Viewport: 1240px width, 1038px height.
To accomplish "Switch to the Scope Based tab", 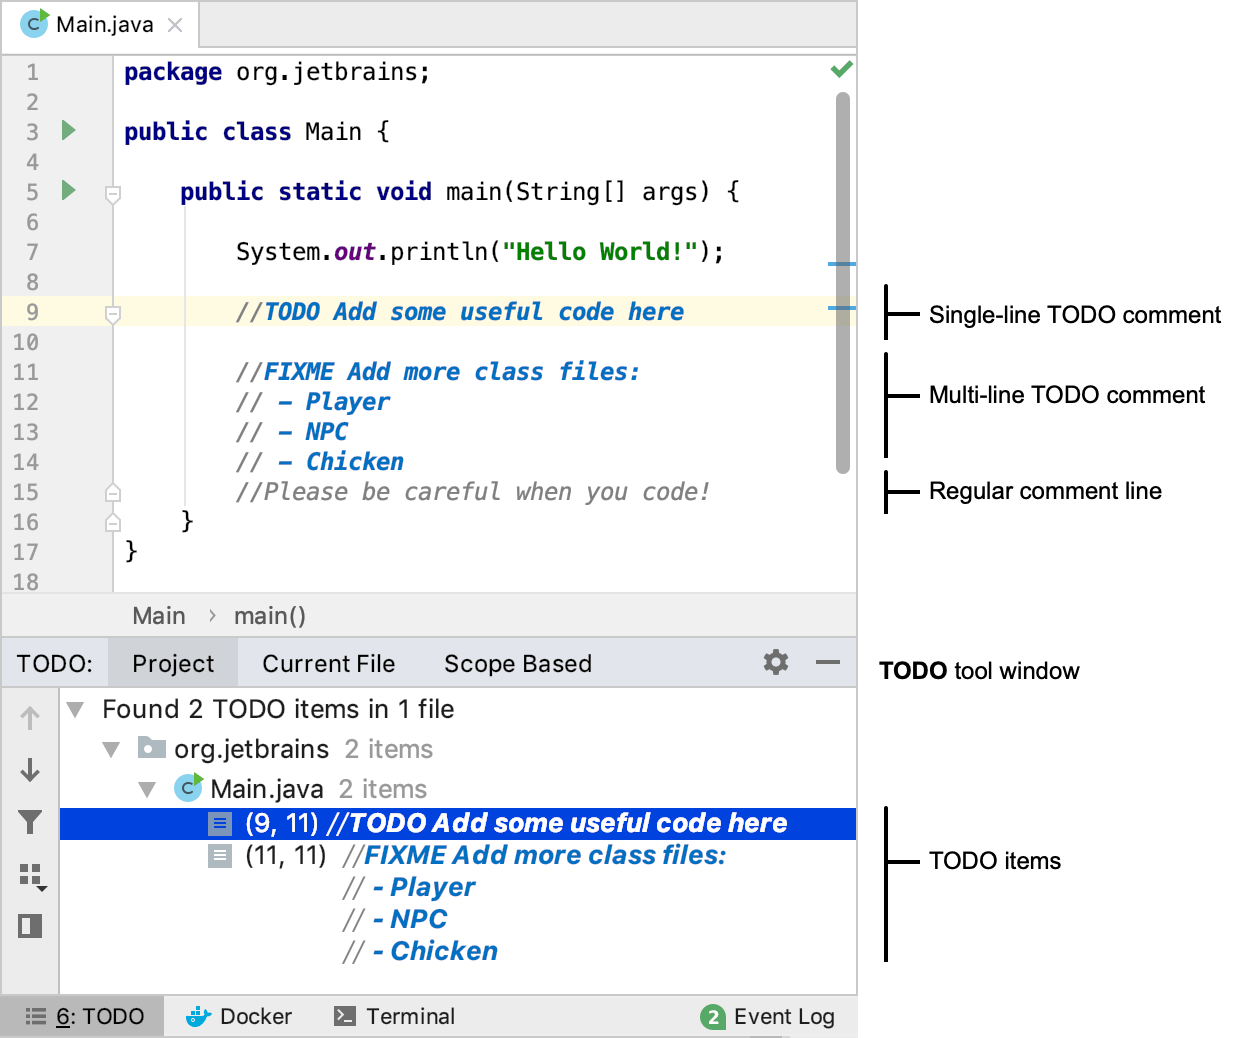I will coord(517,662).
